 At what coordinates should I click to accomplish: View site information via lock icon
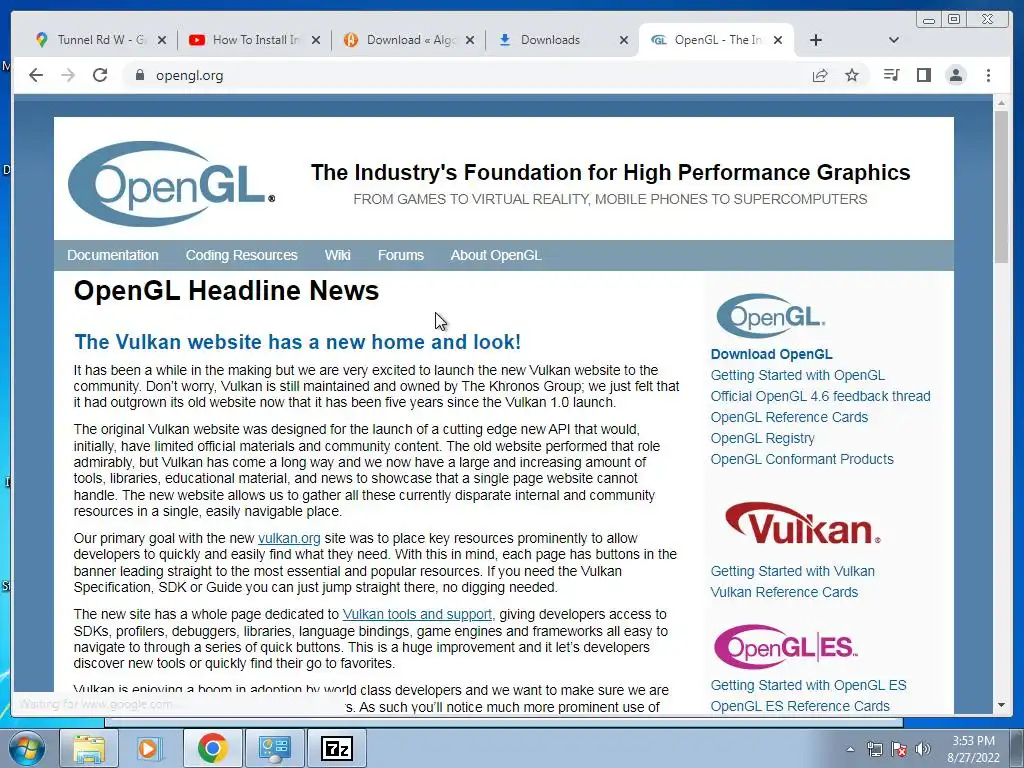(139, 75)
